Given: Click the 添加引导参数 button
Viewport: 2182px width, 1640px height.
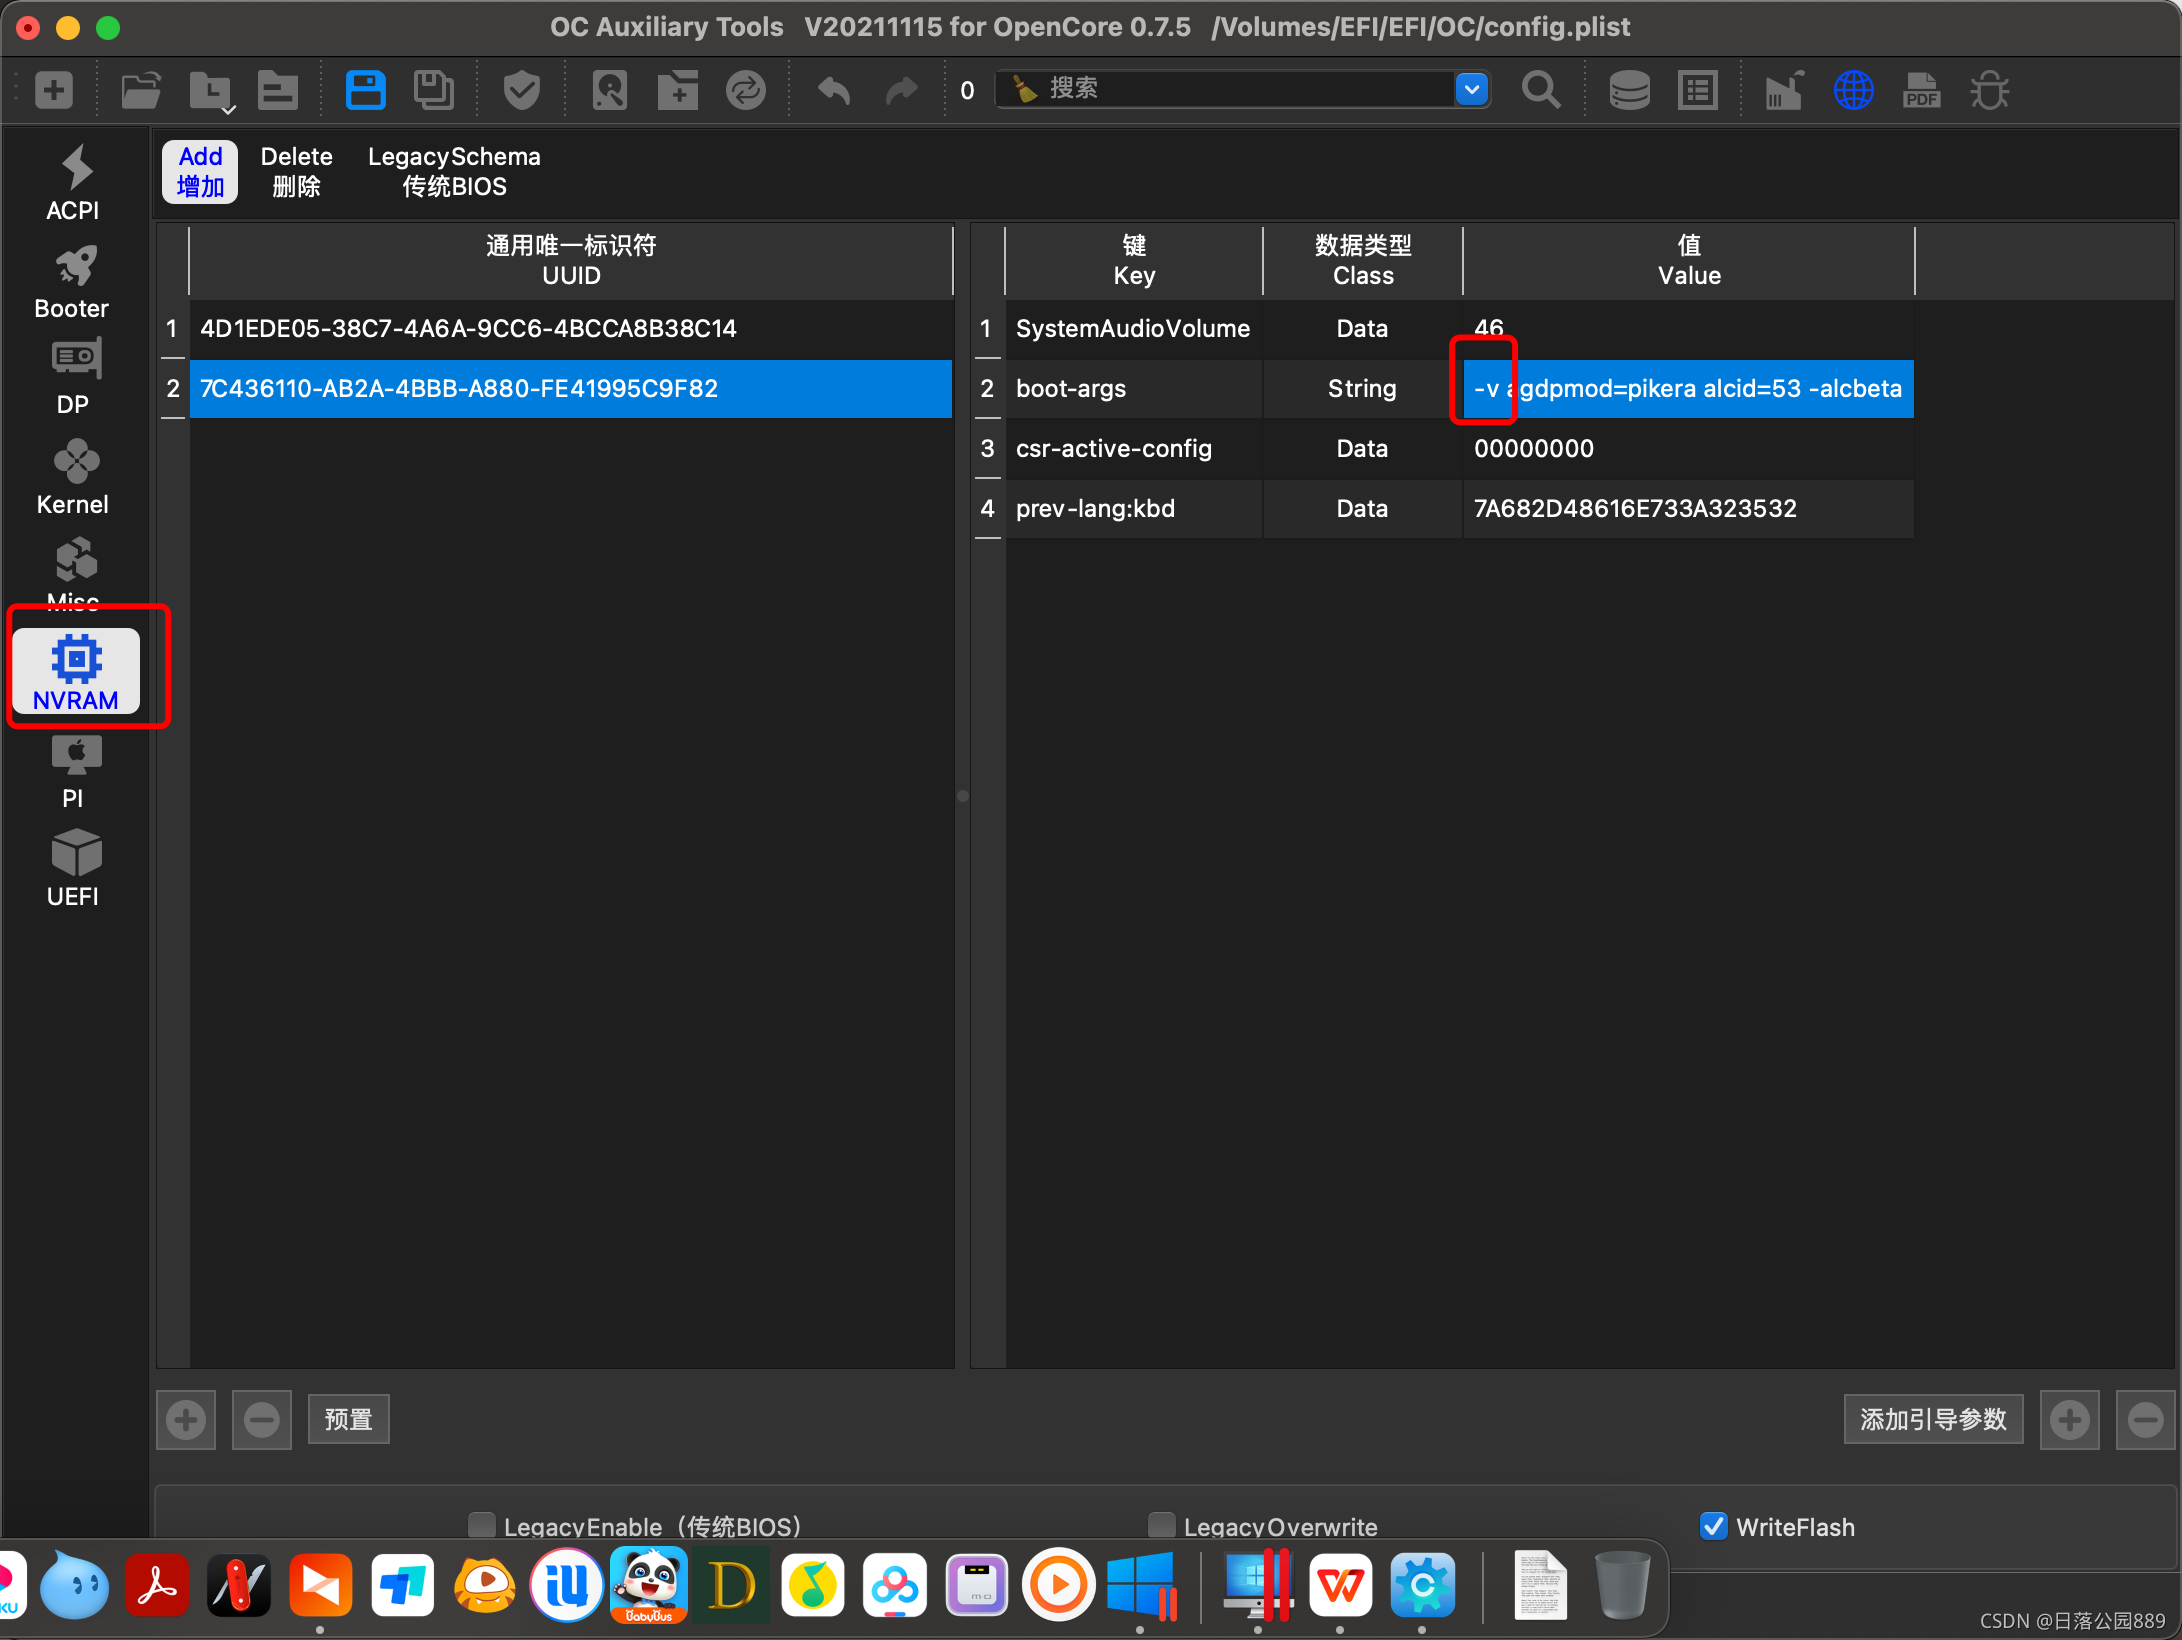Looking at the screenshot, I should (x=1932, y=1419).
